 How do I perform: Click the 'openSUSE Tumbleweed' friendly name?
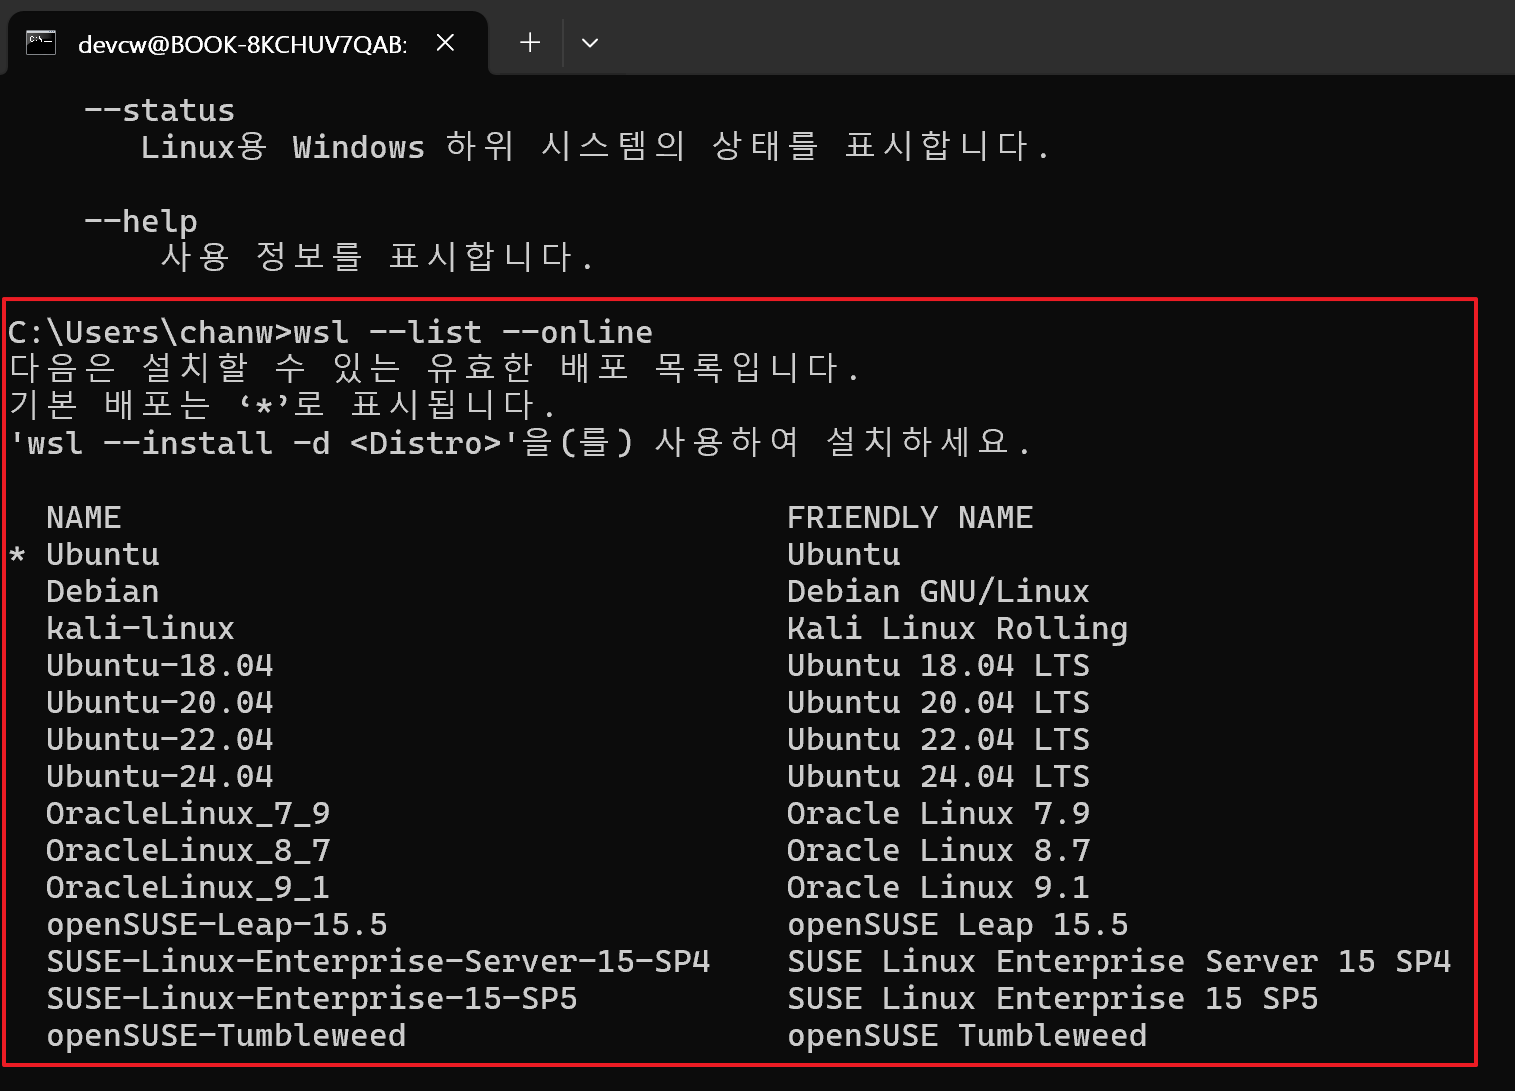click(x=967, y=1035)
